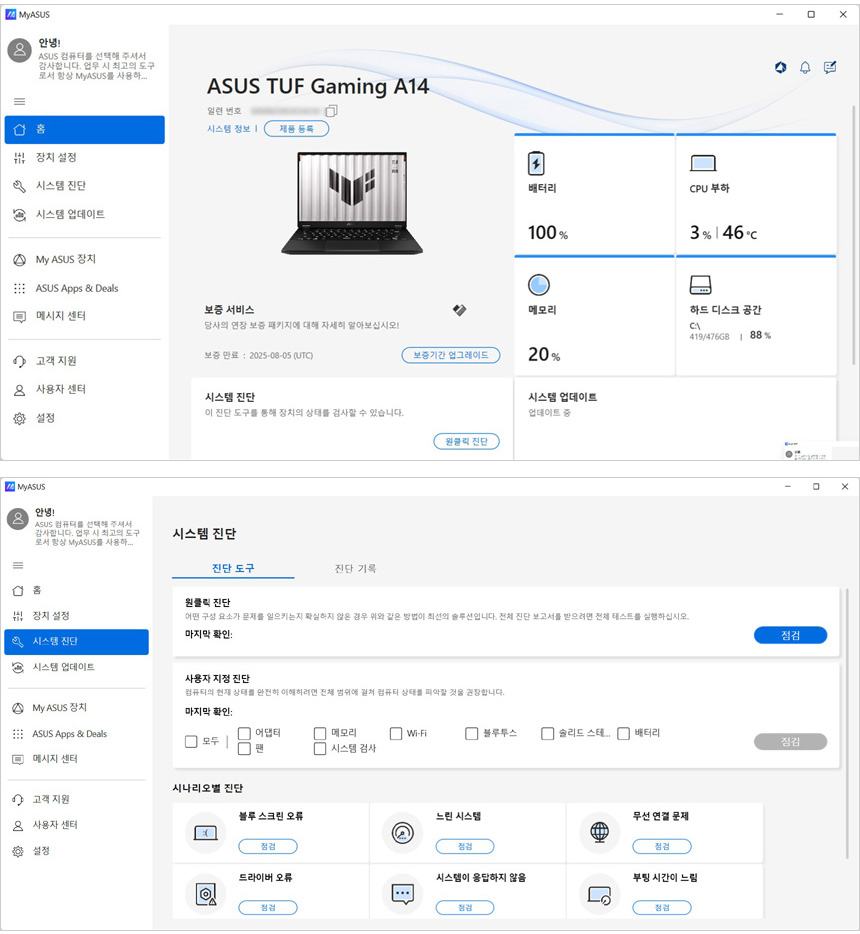The width and height of the screenshot is (860, 934).
Task: Click 무선 연결 문제 globe icon
Action: click(599, 832)
